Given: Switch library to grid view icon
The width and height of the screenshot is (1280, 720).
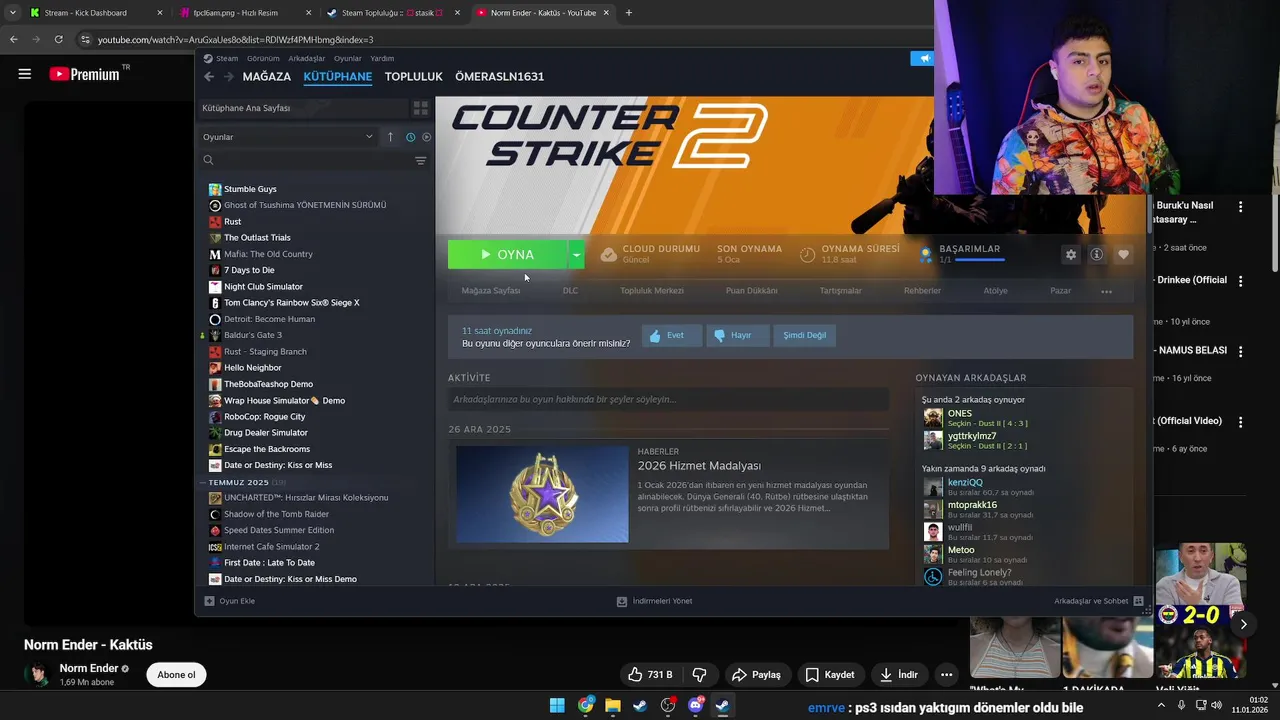Looking at the screenshot, I should click(421, 108).
